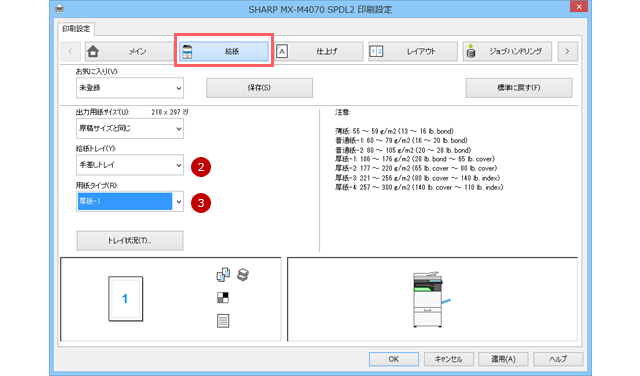Click the 薄紙 paper weight note line
This screenshot has width=640, height=376.
tap(394, 131)
